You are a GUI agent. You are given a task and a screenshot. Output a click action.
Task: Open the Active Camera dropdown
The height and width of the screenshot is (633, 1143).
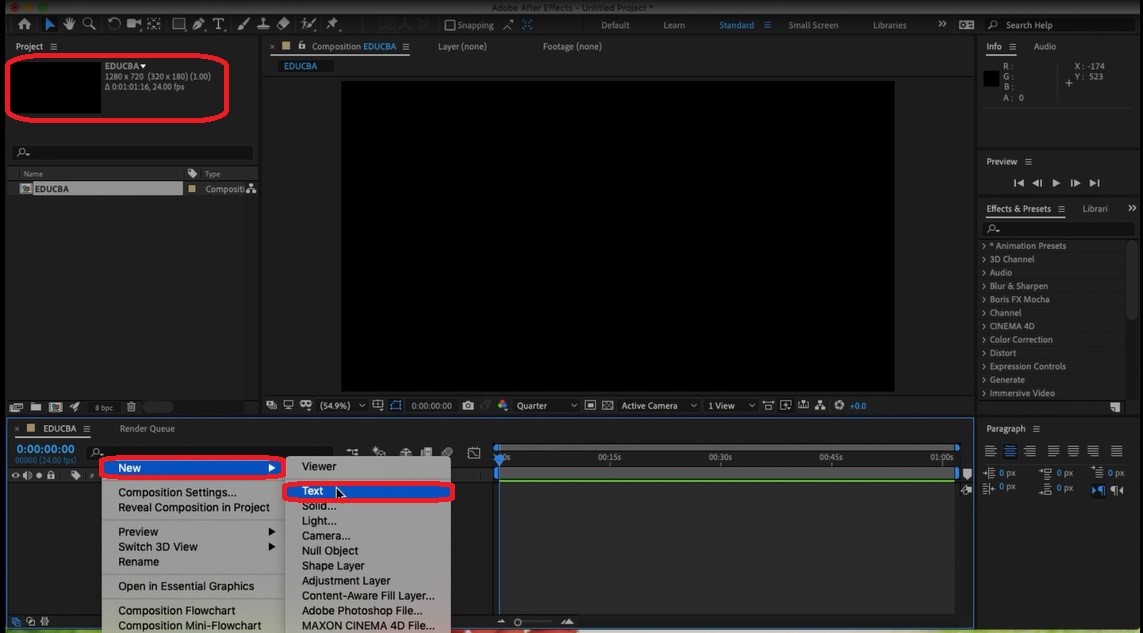pyautogui.click(x=648, y=405)
